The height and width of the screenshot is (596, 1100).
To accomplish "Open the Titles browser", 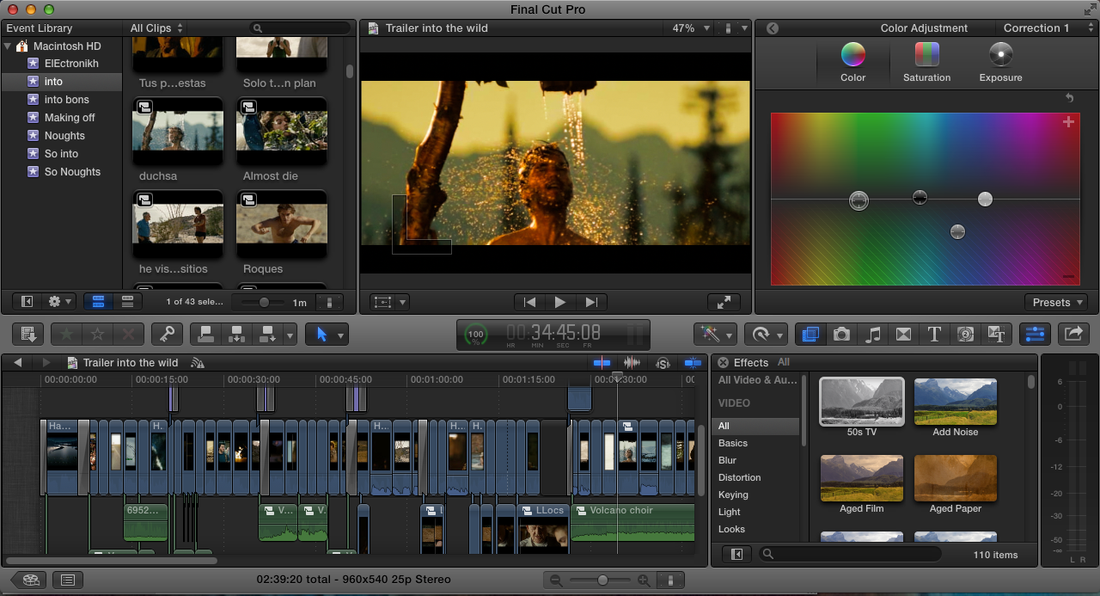I will coord(933,334).
